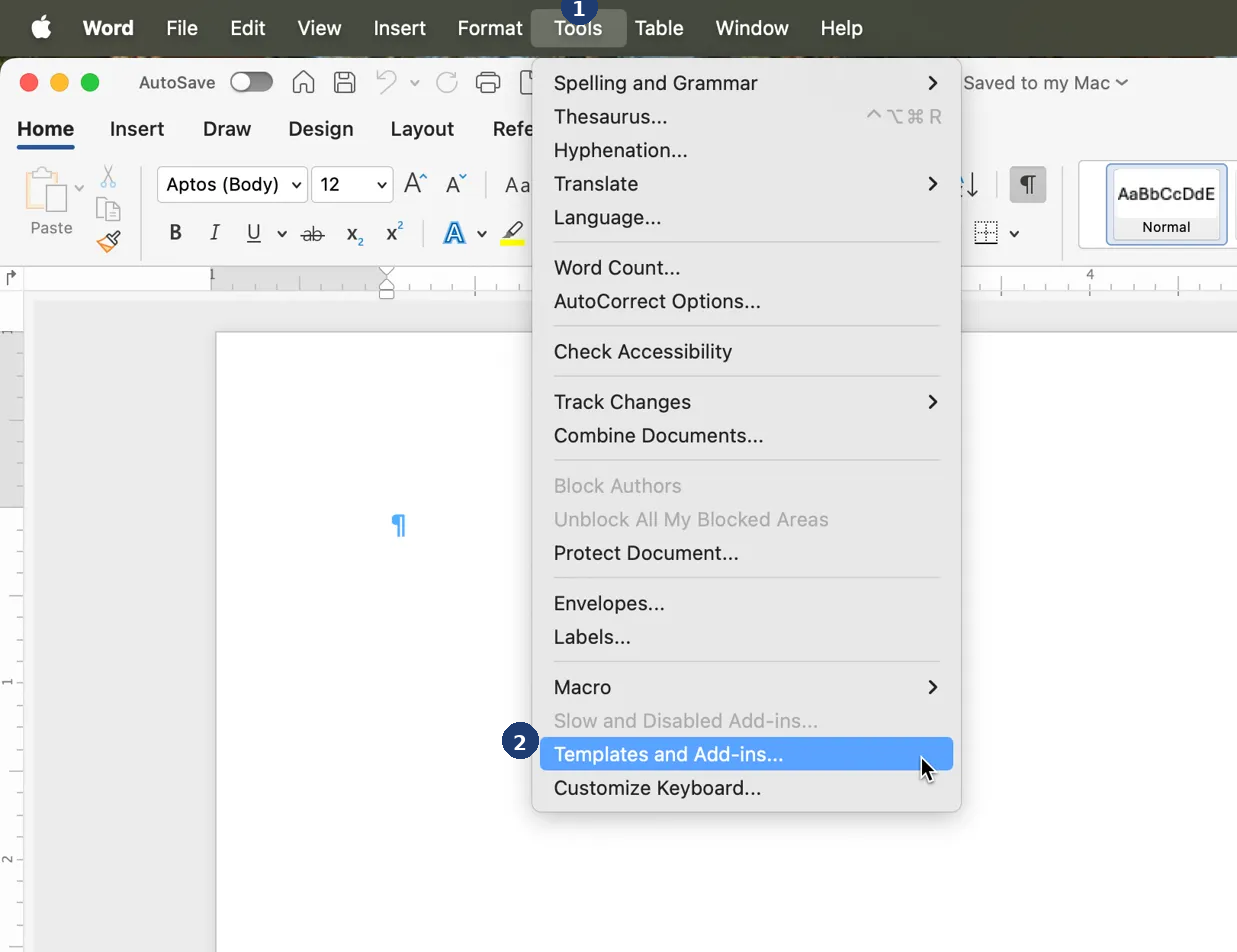The width and height of the screenshot is (1237, 952).
Task: Click the Increase Font Size icon
Action: (413, 184)
